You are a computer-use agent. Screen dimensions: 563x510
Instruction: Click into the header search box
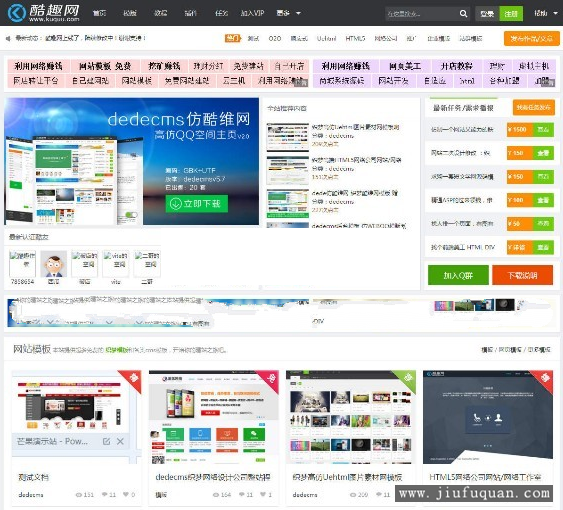[422, 14]
